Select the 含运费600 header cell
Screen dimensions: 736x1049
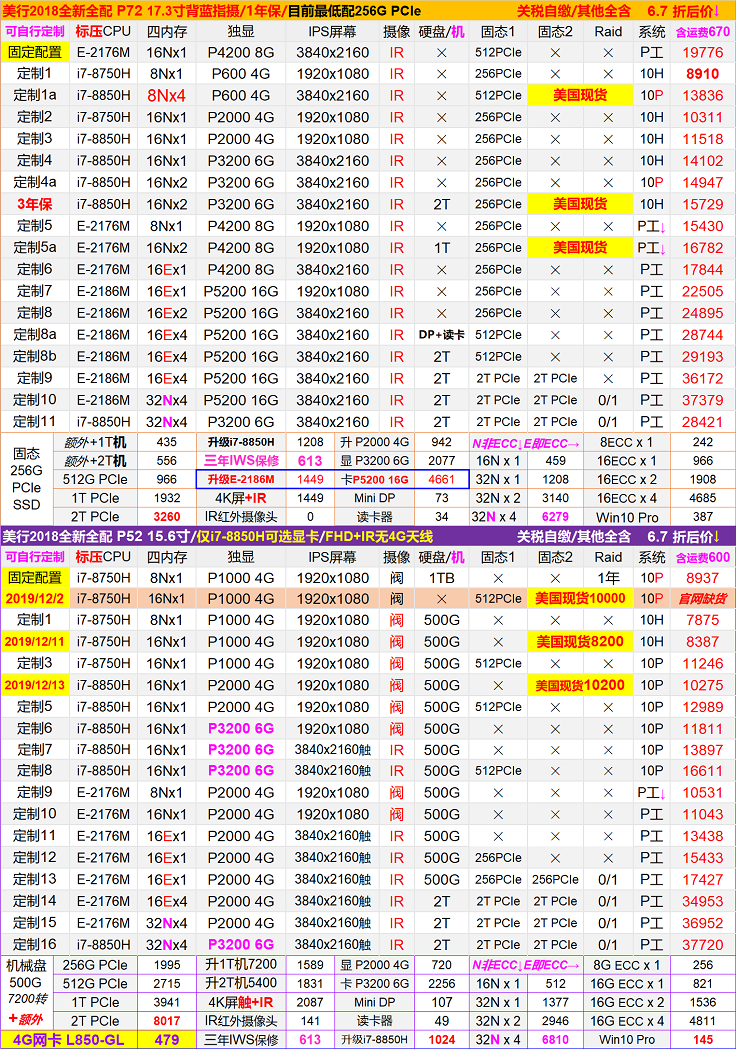pyautogui.click(x=702, y=557)
